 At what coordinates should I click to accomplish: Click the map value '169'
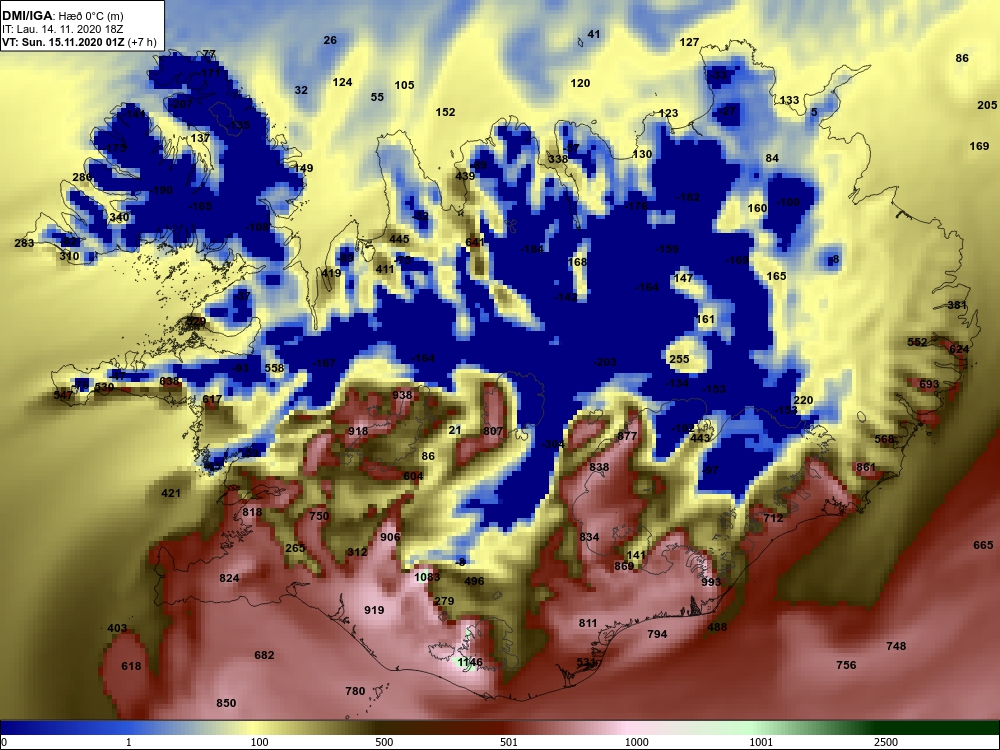(x=979, y=146)
